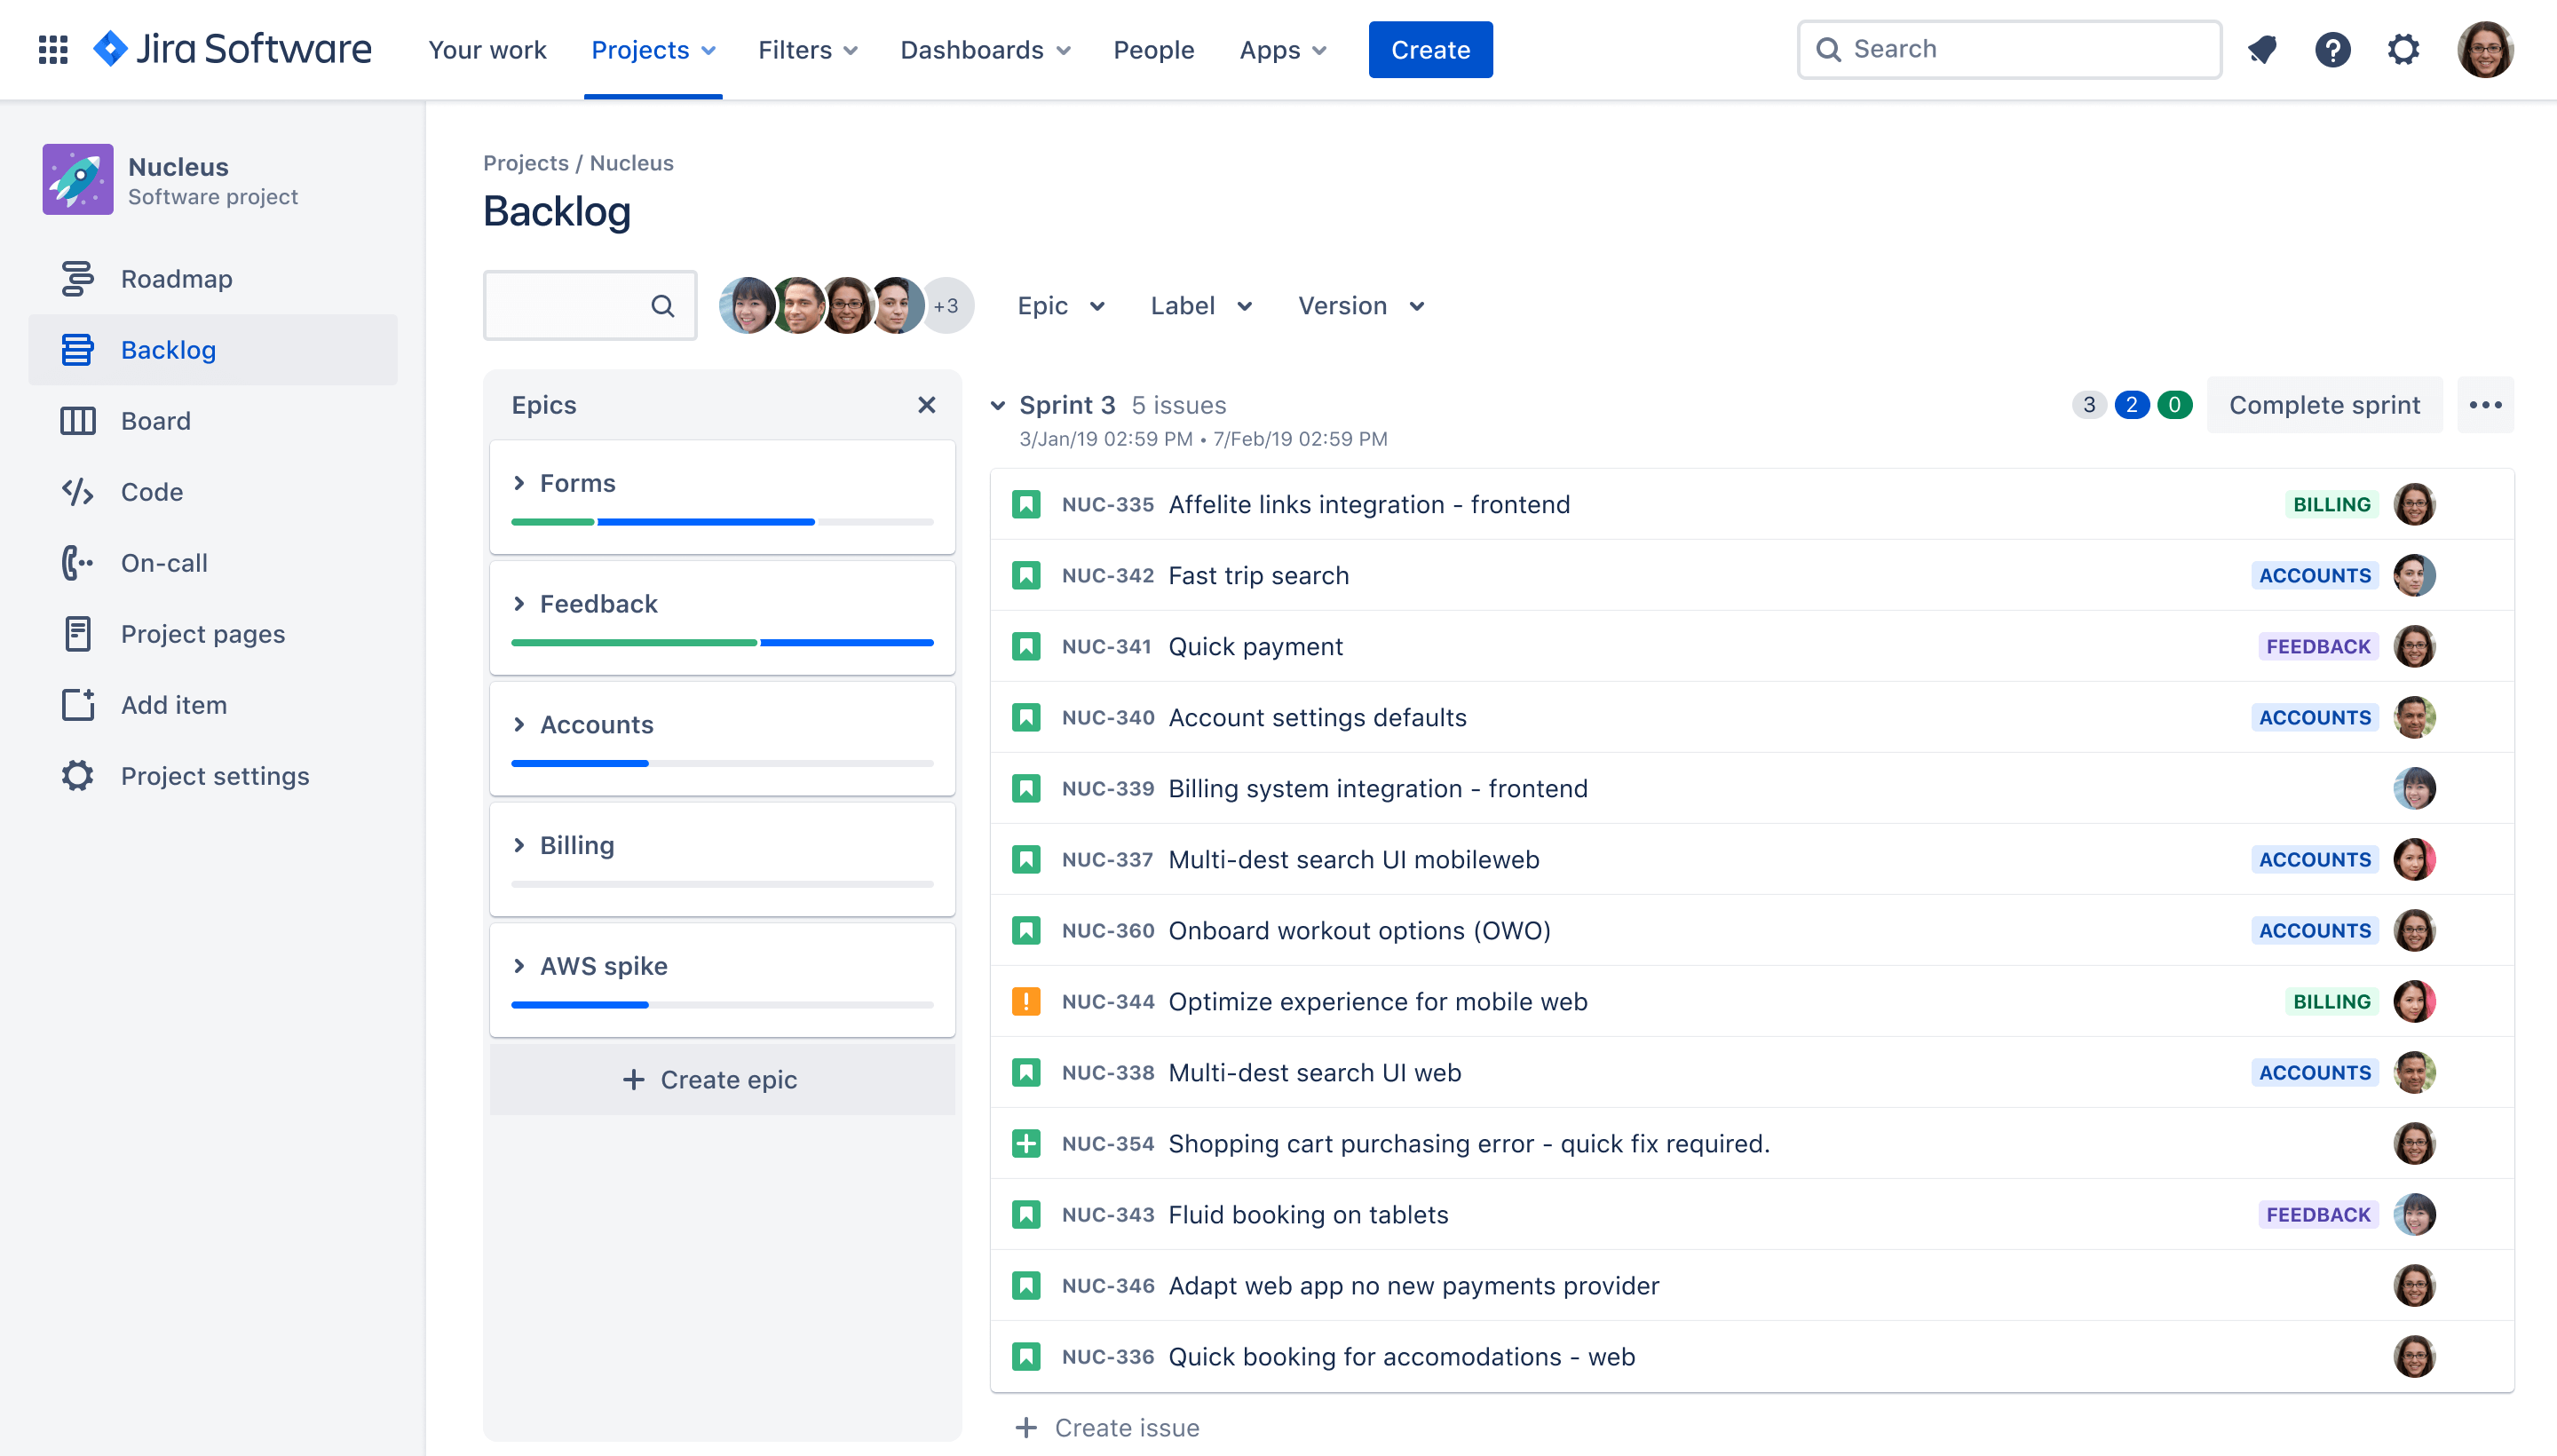Click the Board icon in sidebar

pyautogui.click(x=77, y=420)
